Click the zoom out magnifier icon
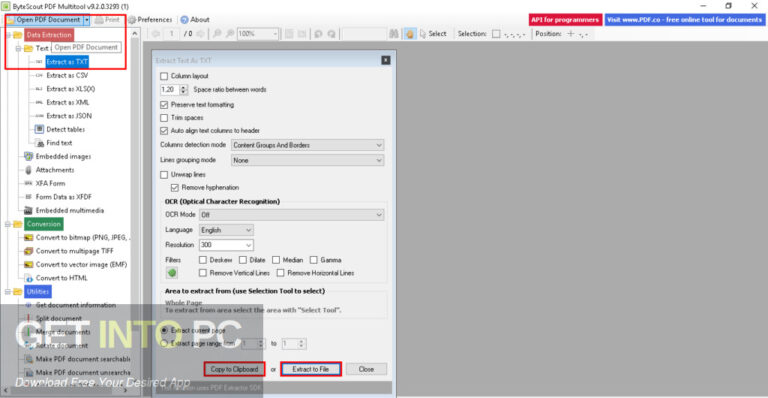The width and height of the screenshot is (768, 398). point(216,34)
